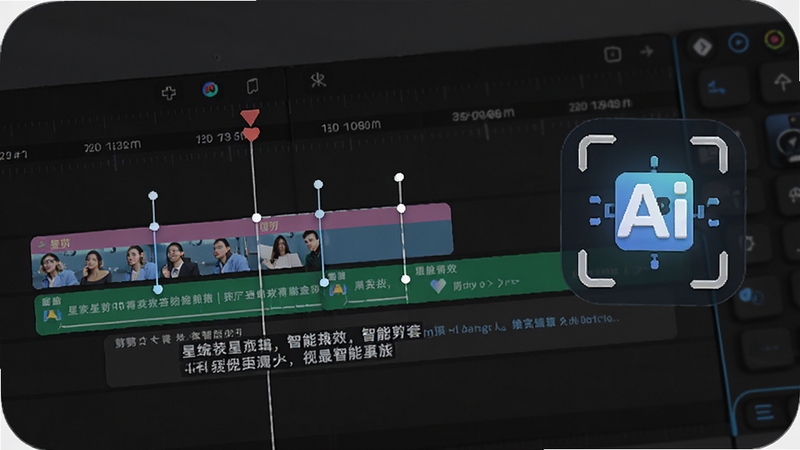Screen dimensions: 800x450
Task: Click the blue caption text right of the subtitles
Action: pos(520,325)
